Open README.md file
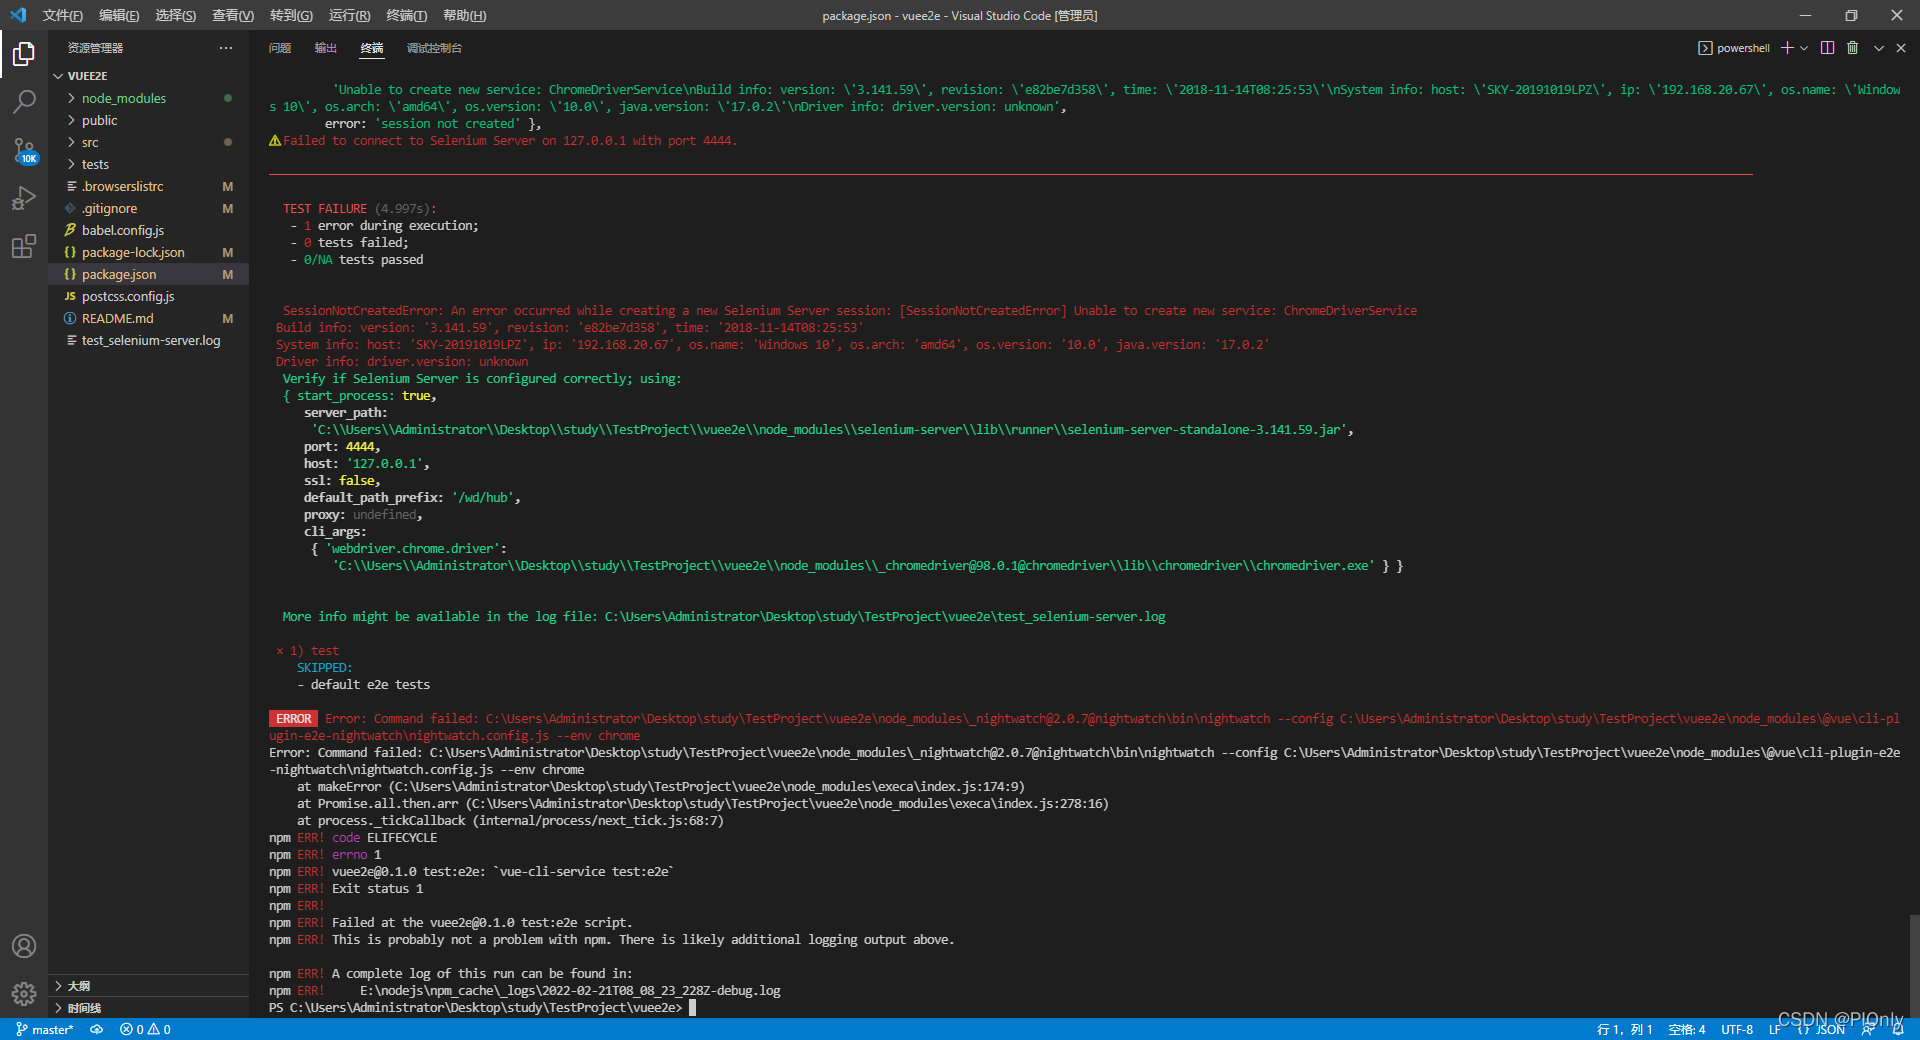1920x1040 pixels. (x=148, y=318)
